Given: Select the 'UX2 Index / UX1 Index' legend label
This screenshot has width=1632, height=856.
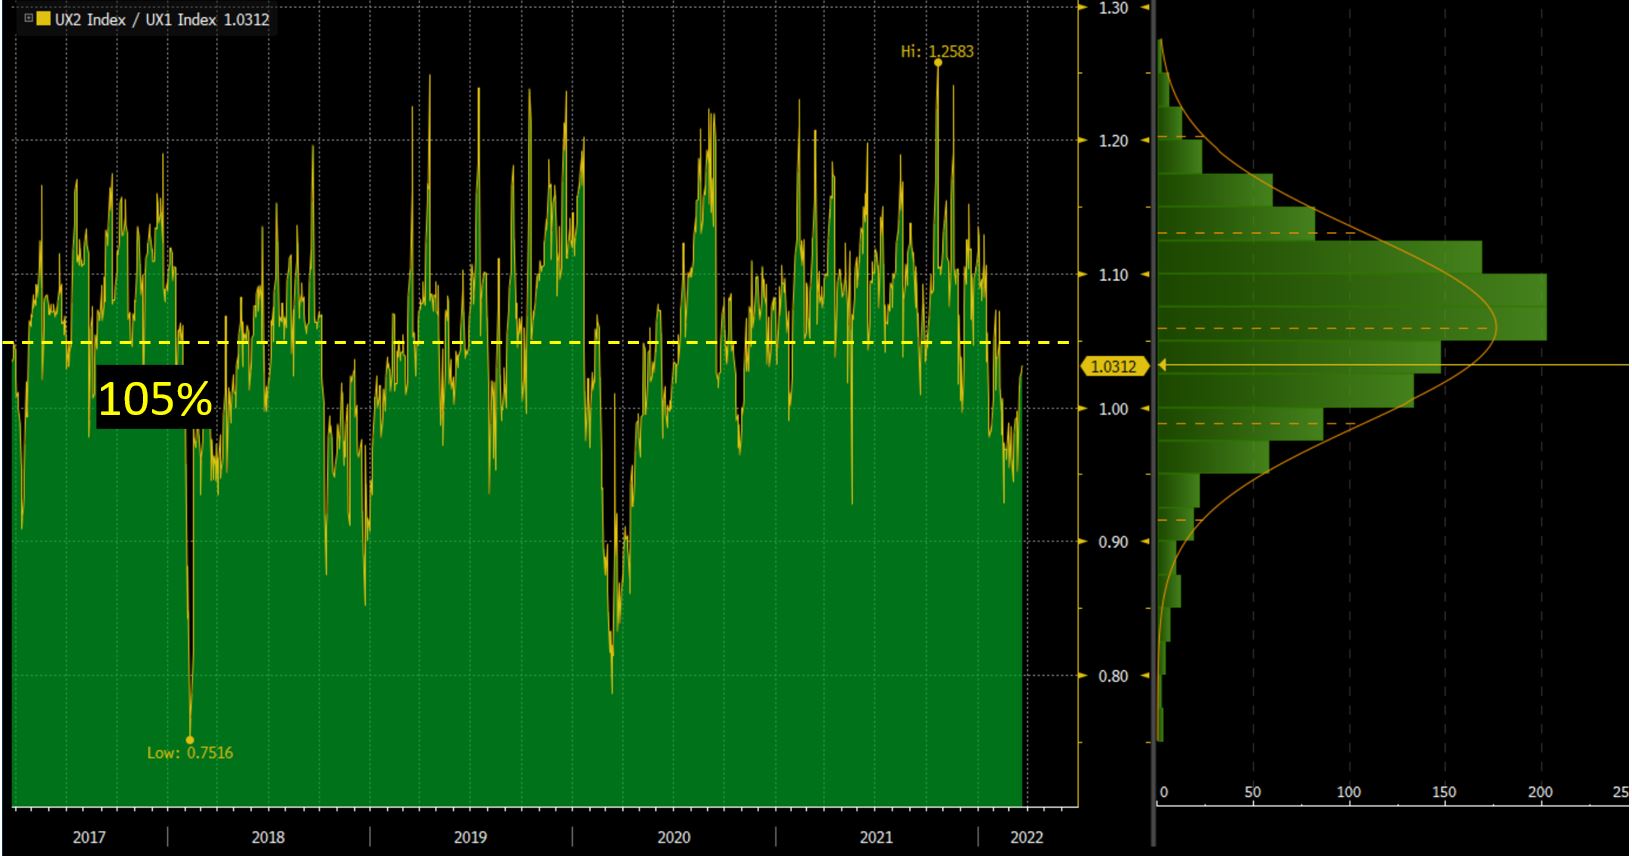Looking at the screenshot, I should 135,19.
